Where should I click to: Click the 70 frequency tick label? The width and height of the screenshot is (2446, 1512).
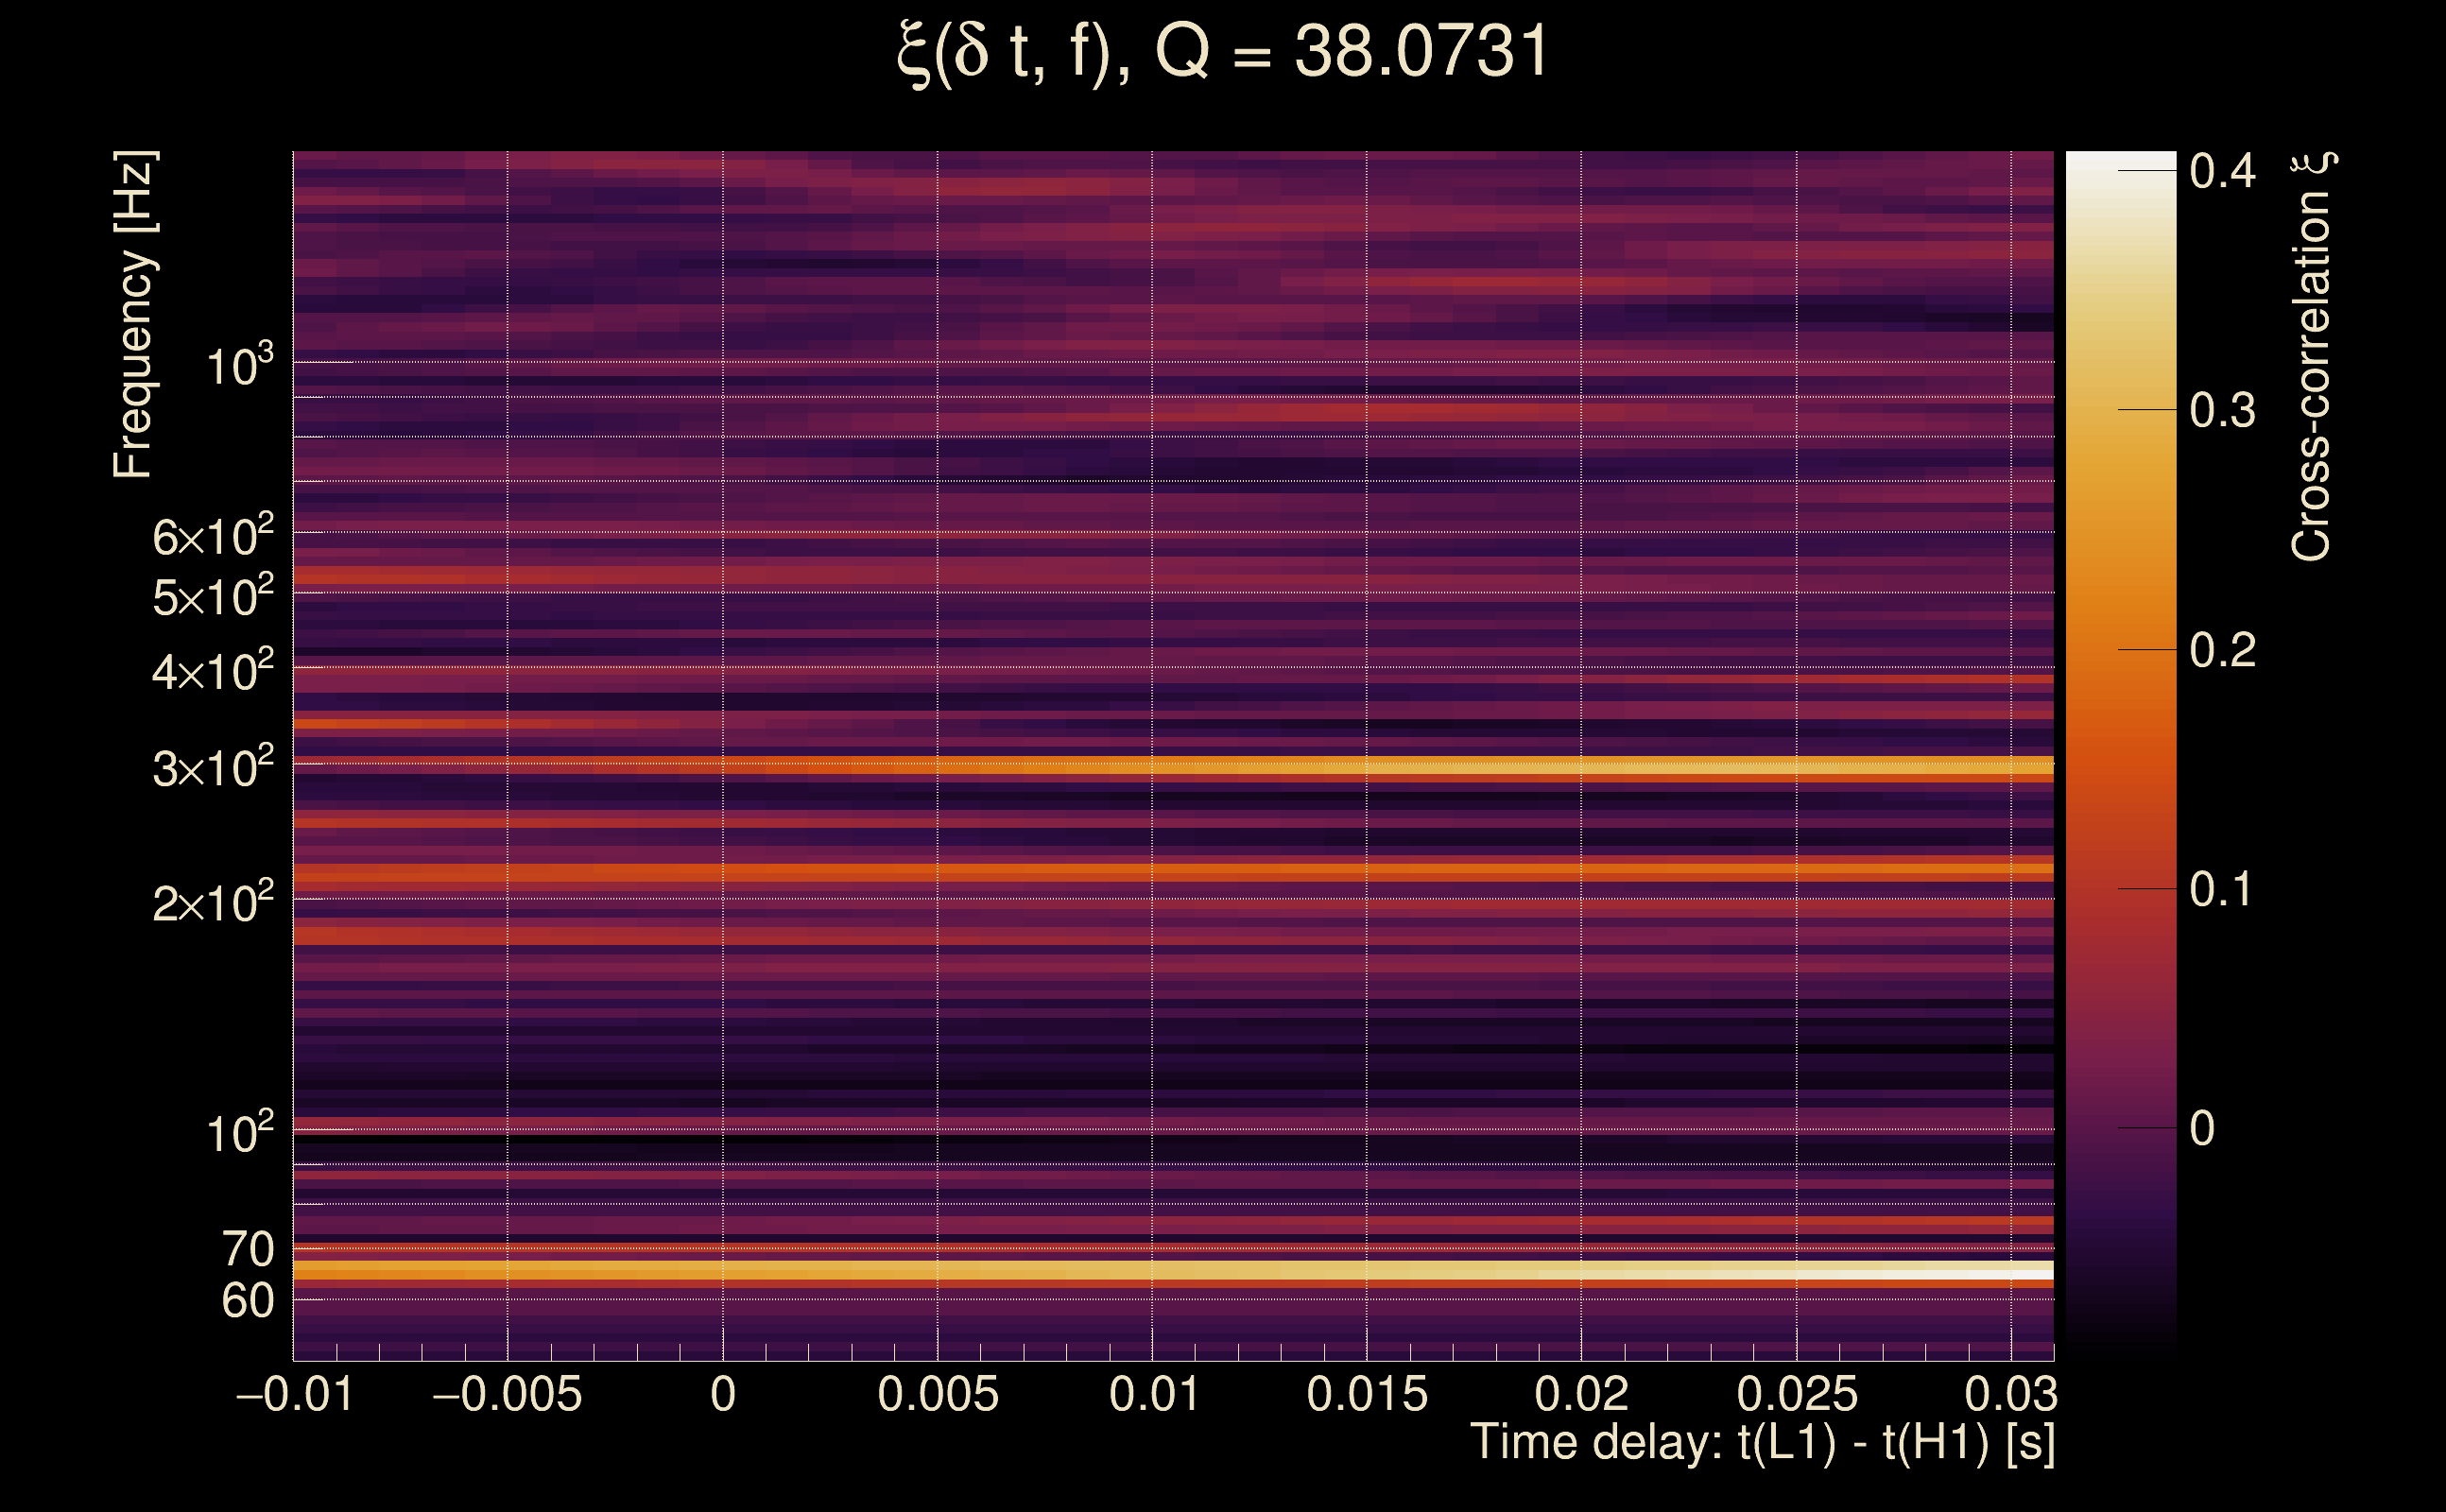247,1249
